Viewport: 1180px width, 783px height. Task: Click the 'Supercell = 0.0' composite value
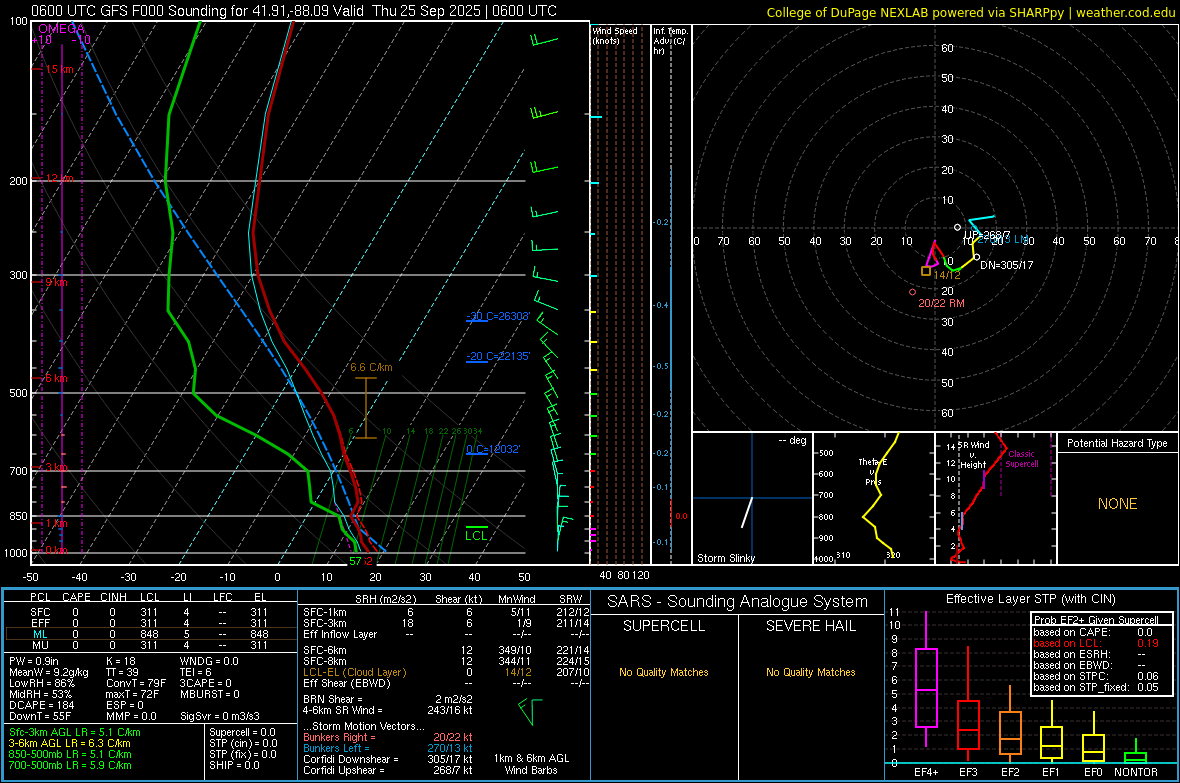pyautogui.click(x=242, y=732)
